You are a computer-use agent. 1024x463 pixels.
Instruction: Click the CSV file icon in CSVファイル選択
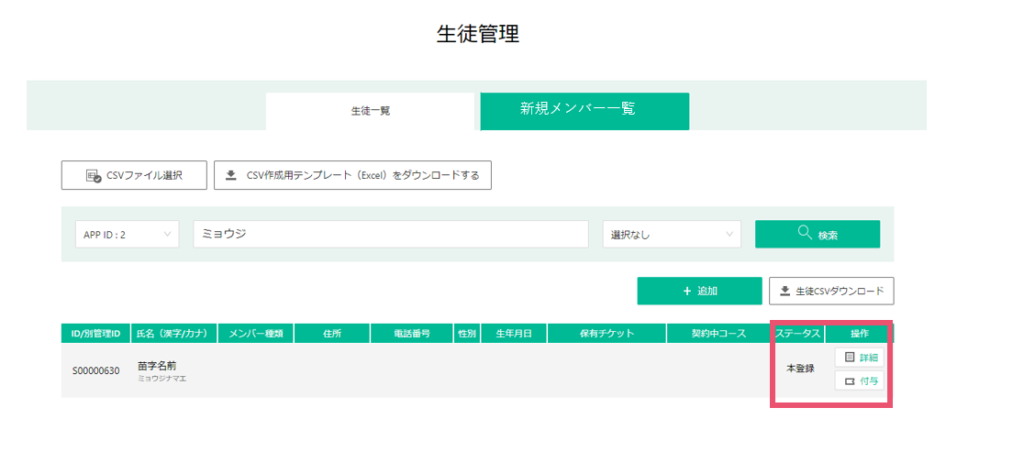tap(93, 176)
